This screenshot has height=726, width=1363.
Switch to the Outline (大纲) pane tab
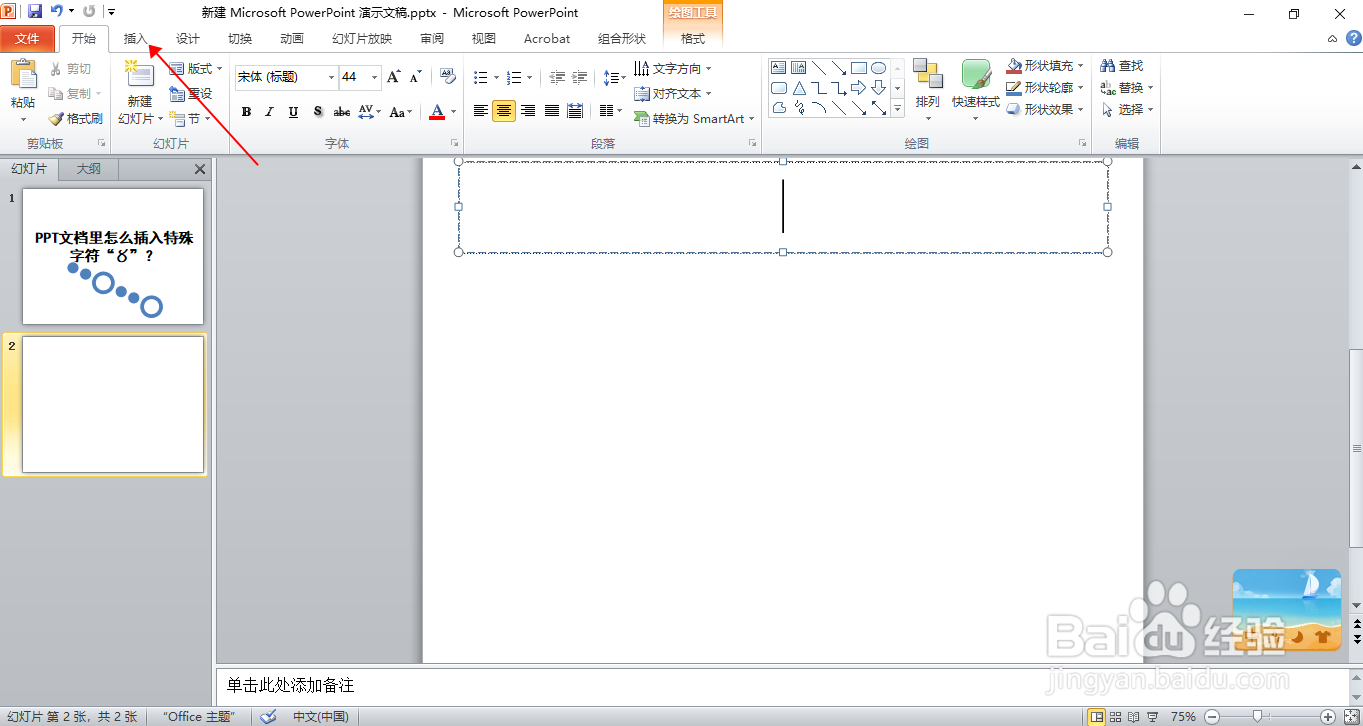click(89, 169)
